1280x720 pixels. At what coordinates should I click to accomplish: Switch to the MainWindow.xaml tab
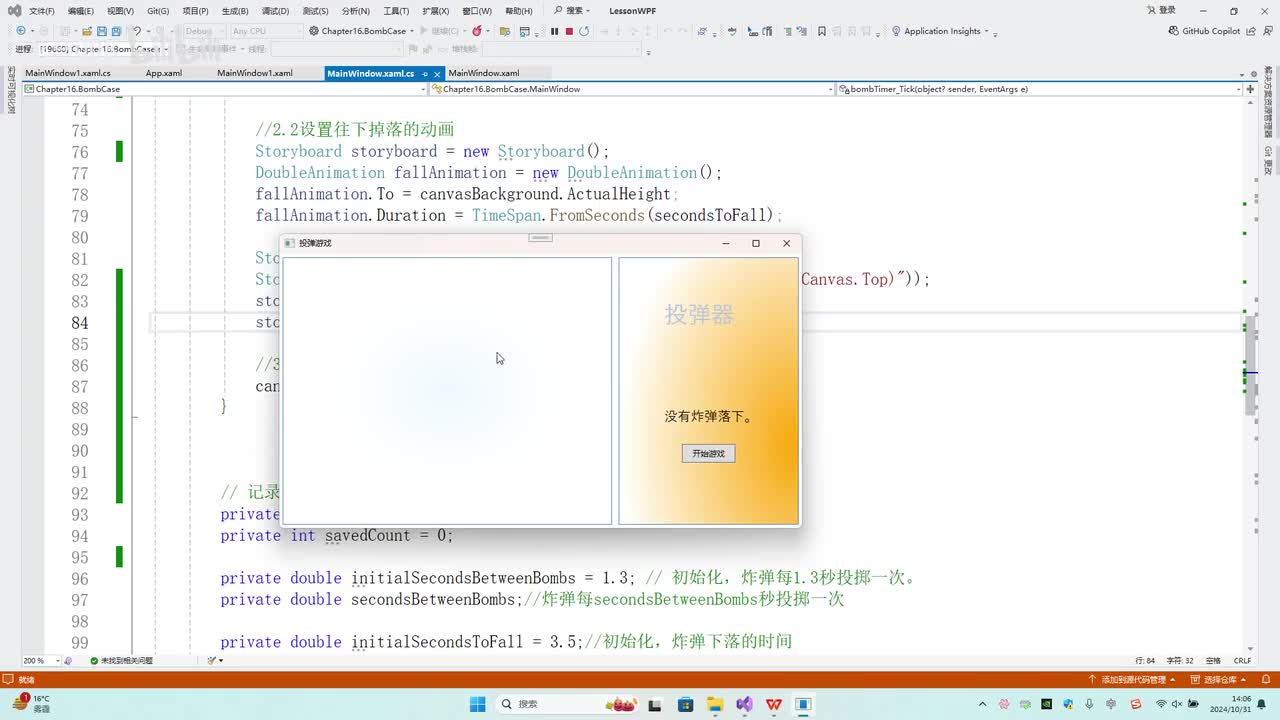[x=484, y=74]
